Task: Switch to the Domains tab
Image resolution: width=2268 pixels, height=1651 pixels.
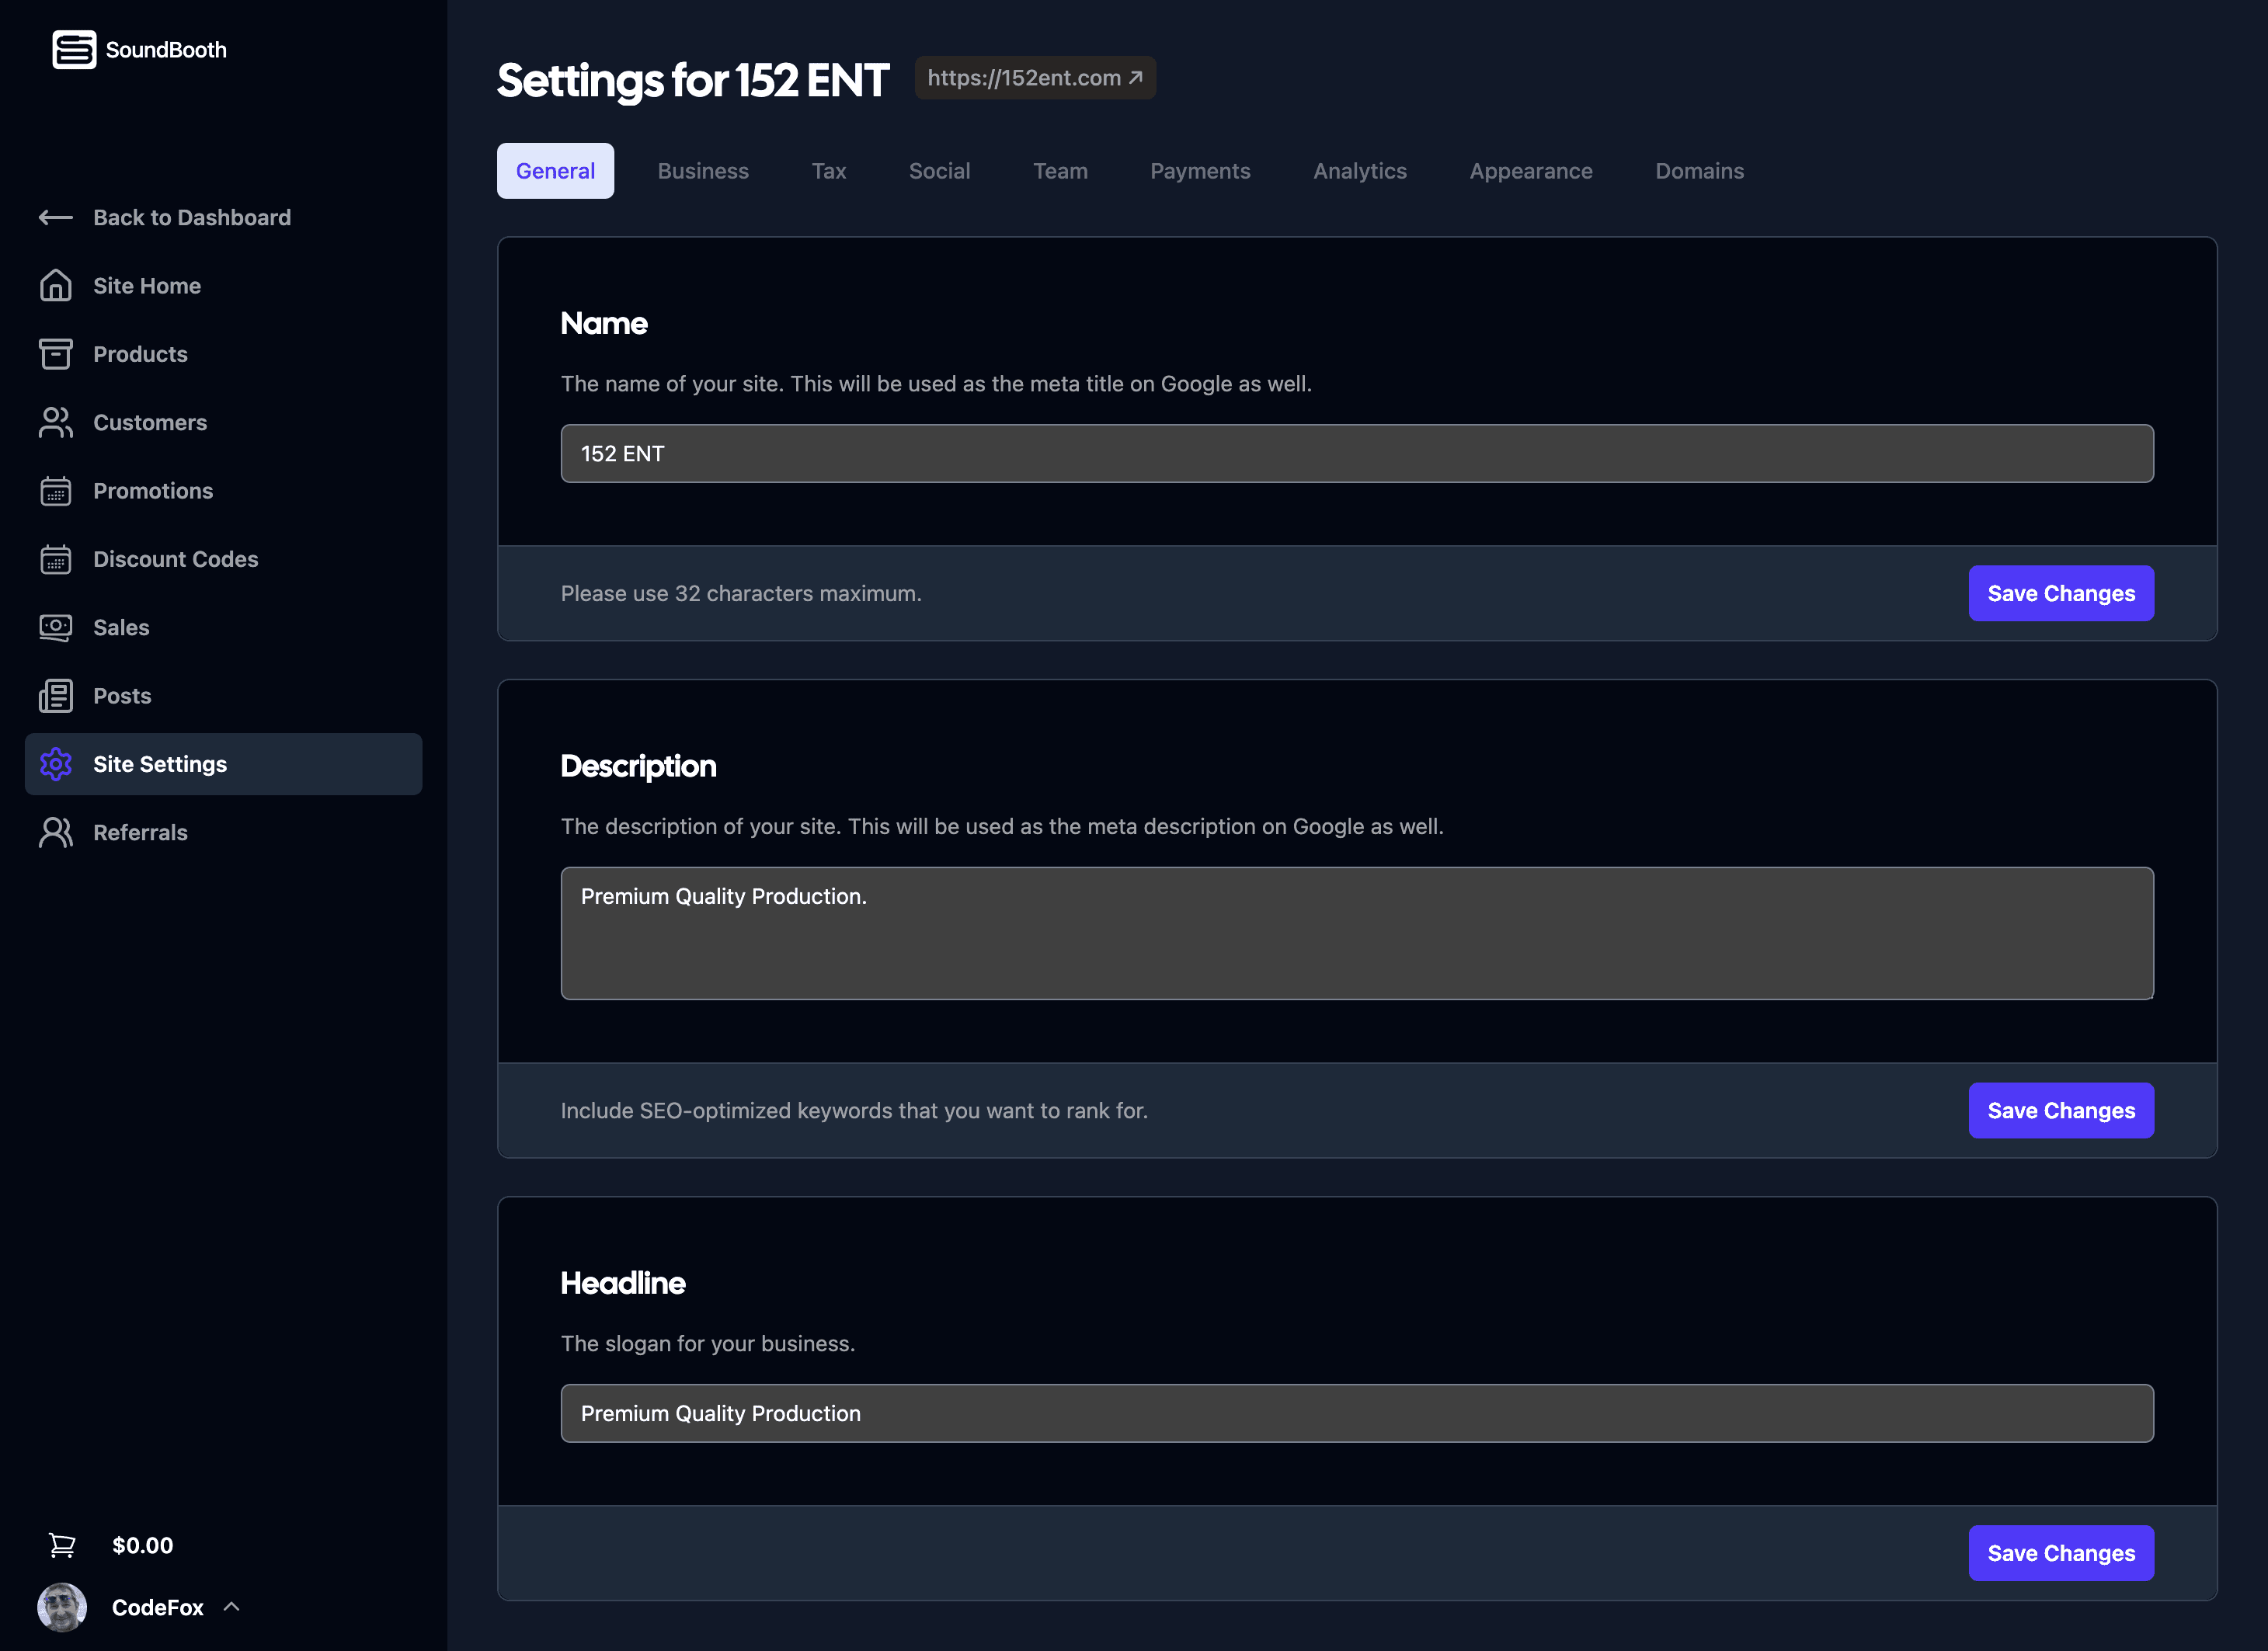Action: (x=1699, y=170)
